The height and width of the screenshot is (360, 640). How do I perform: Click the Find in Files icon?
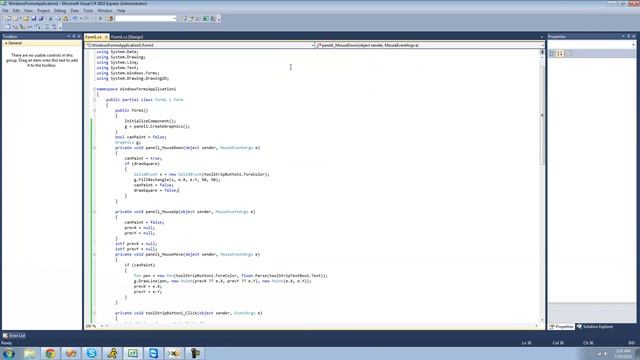pyautogui.click(x=110, y=18)
